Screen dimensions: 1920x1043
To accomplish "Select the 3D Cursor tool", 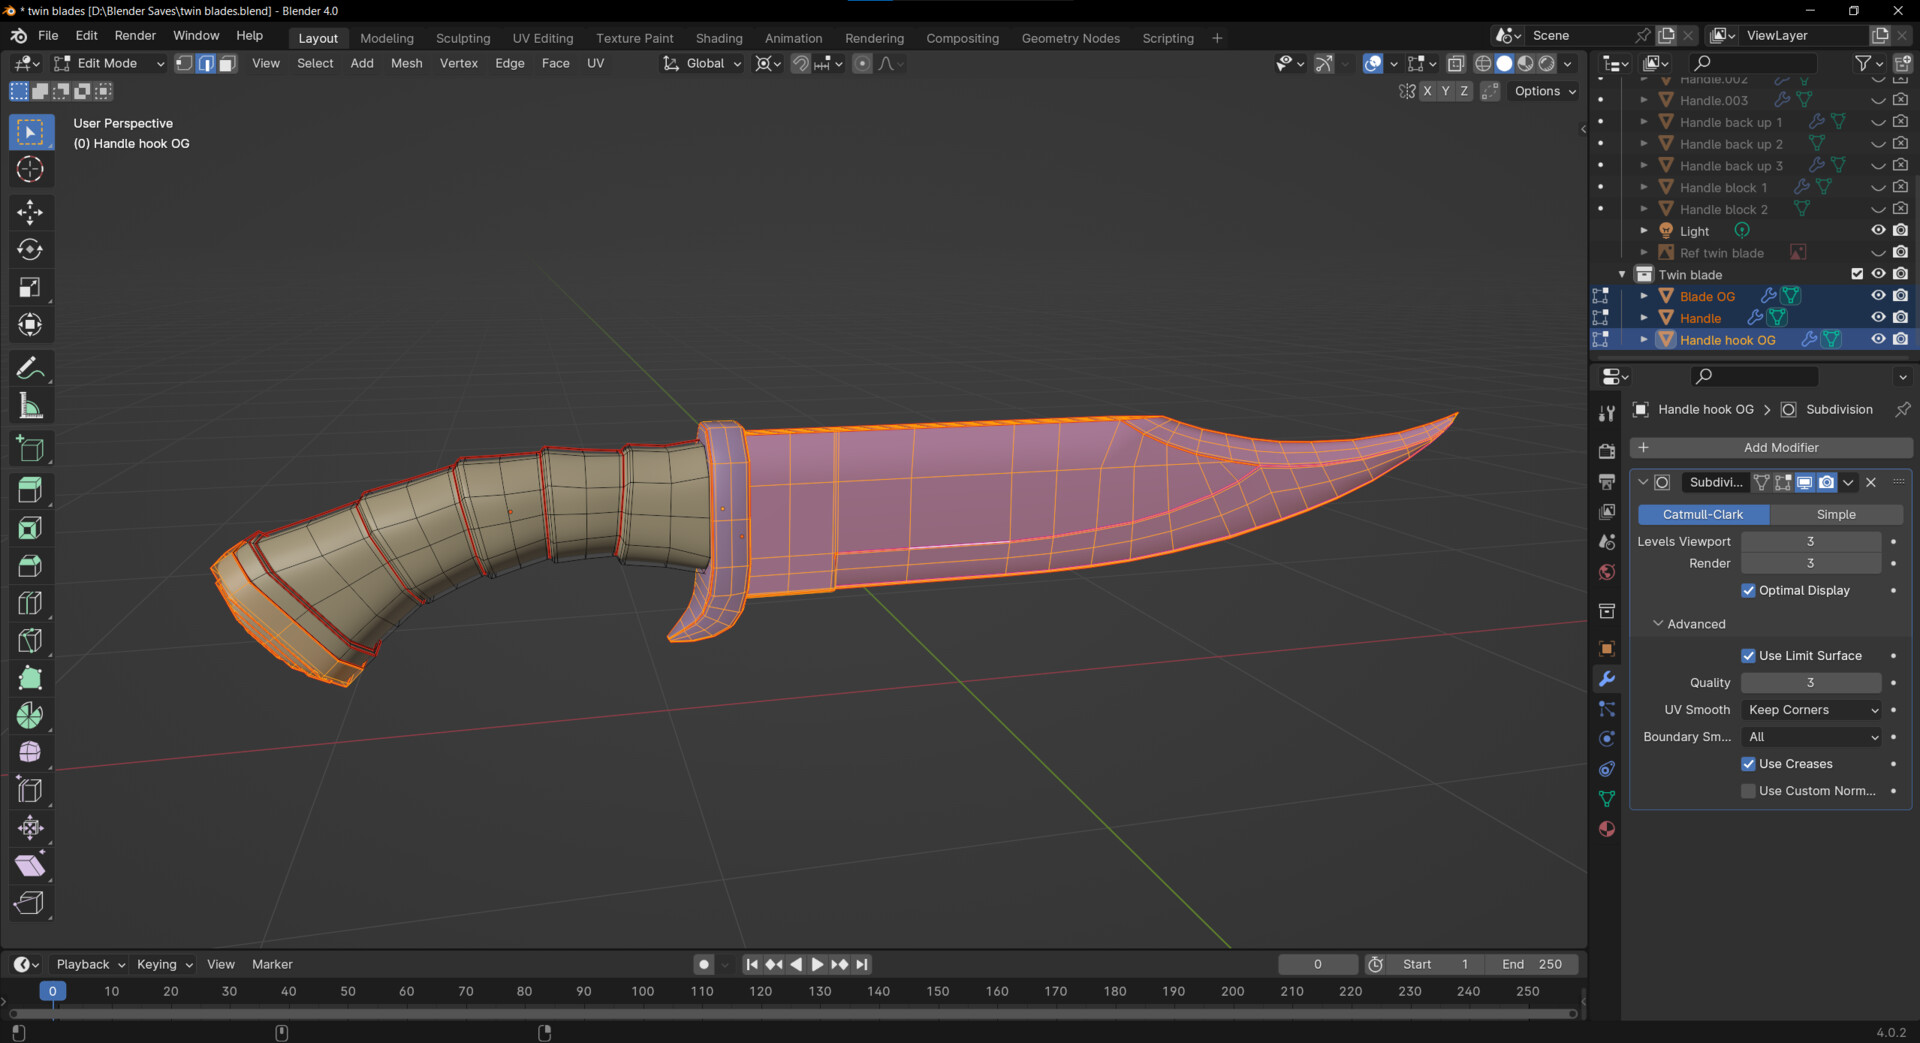I will pos(30,170).
